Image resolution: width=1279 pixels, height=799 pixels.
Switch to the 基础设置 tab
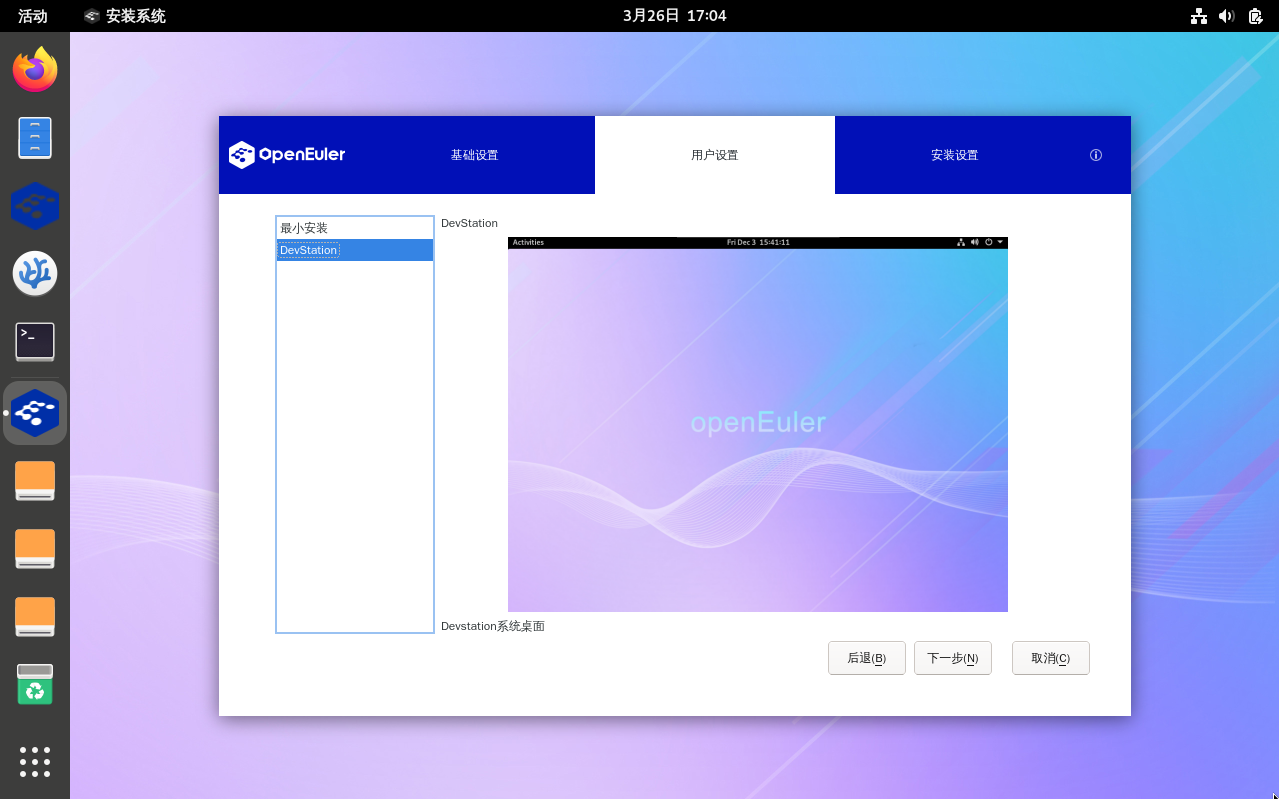(x=474, y=155)
